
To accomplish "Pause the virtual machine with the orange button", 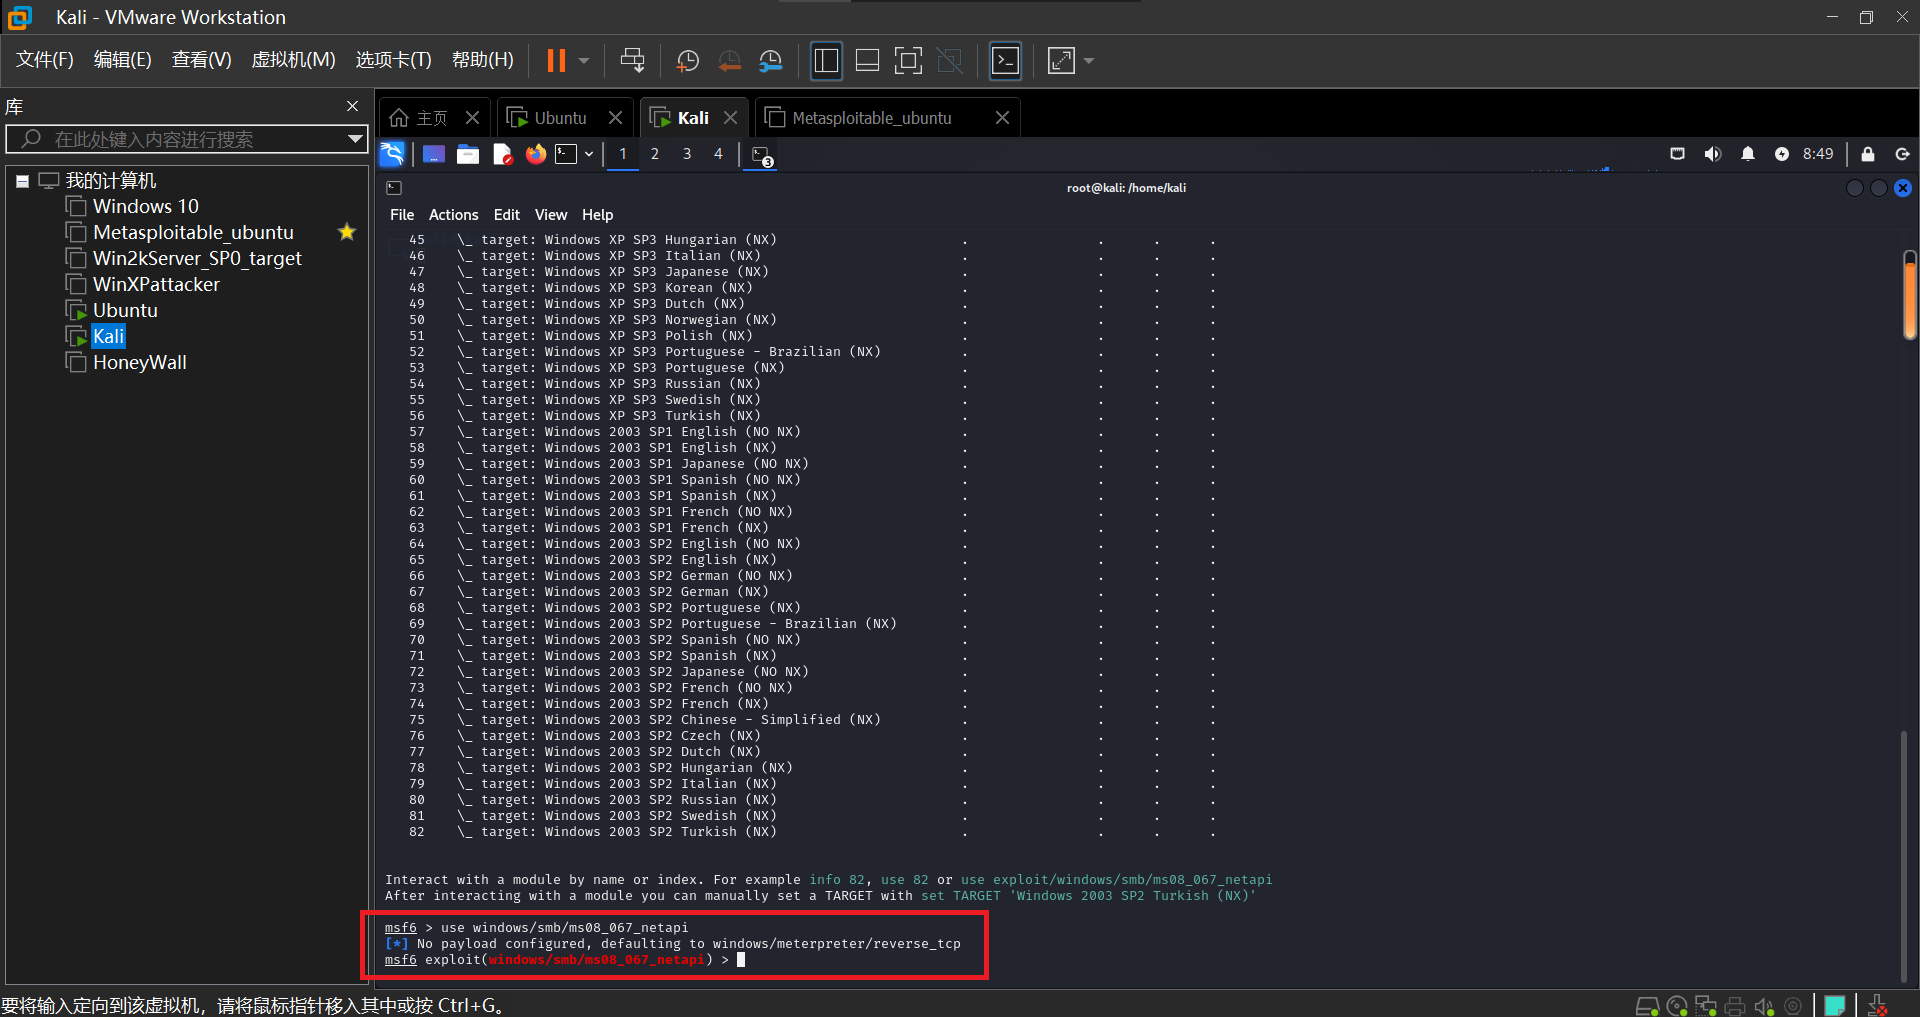I will point(556,61).
